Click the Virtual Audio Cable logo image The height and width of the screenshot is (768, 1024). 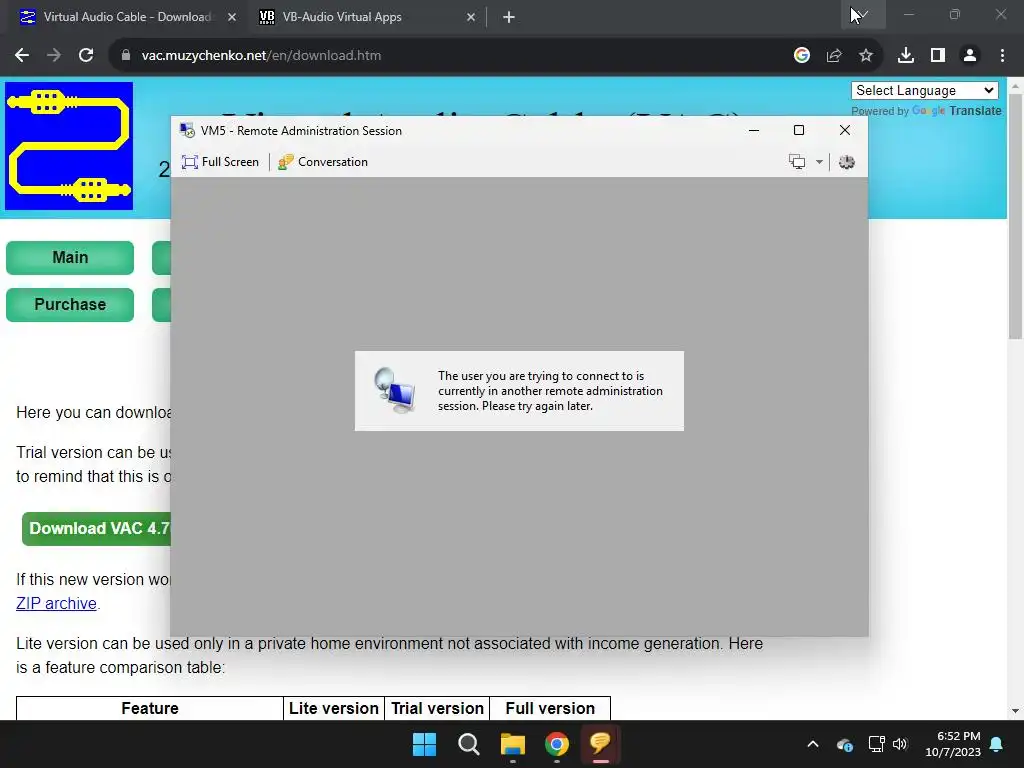point(69,146)
